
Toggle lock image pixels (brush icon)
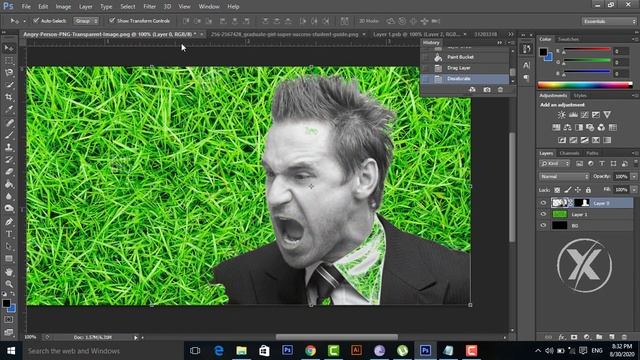[568, 190]
